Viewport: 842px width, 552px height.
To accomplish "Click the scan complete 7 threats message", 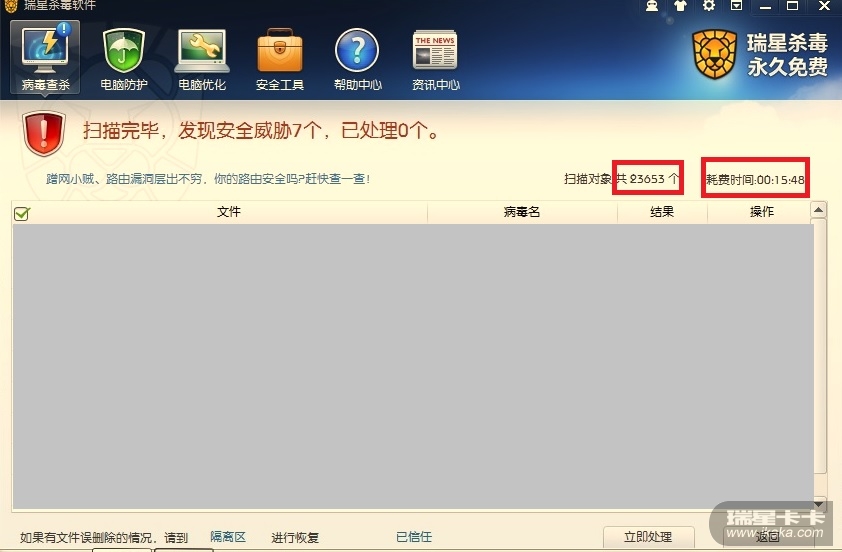I will tap(262, 130).
